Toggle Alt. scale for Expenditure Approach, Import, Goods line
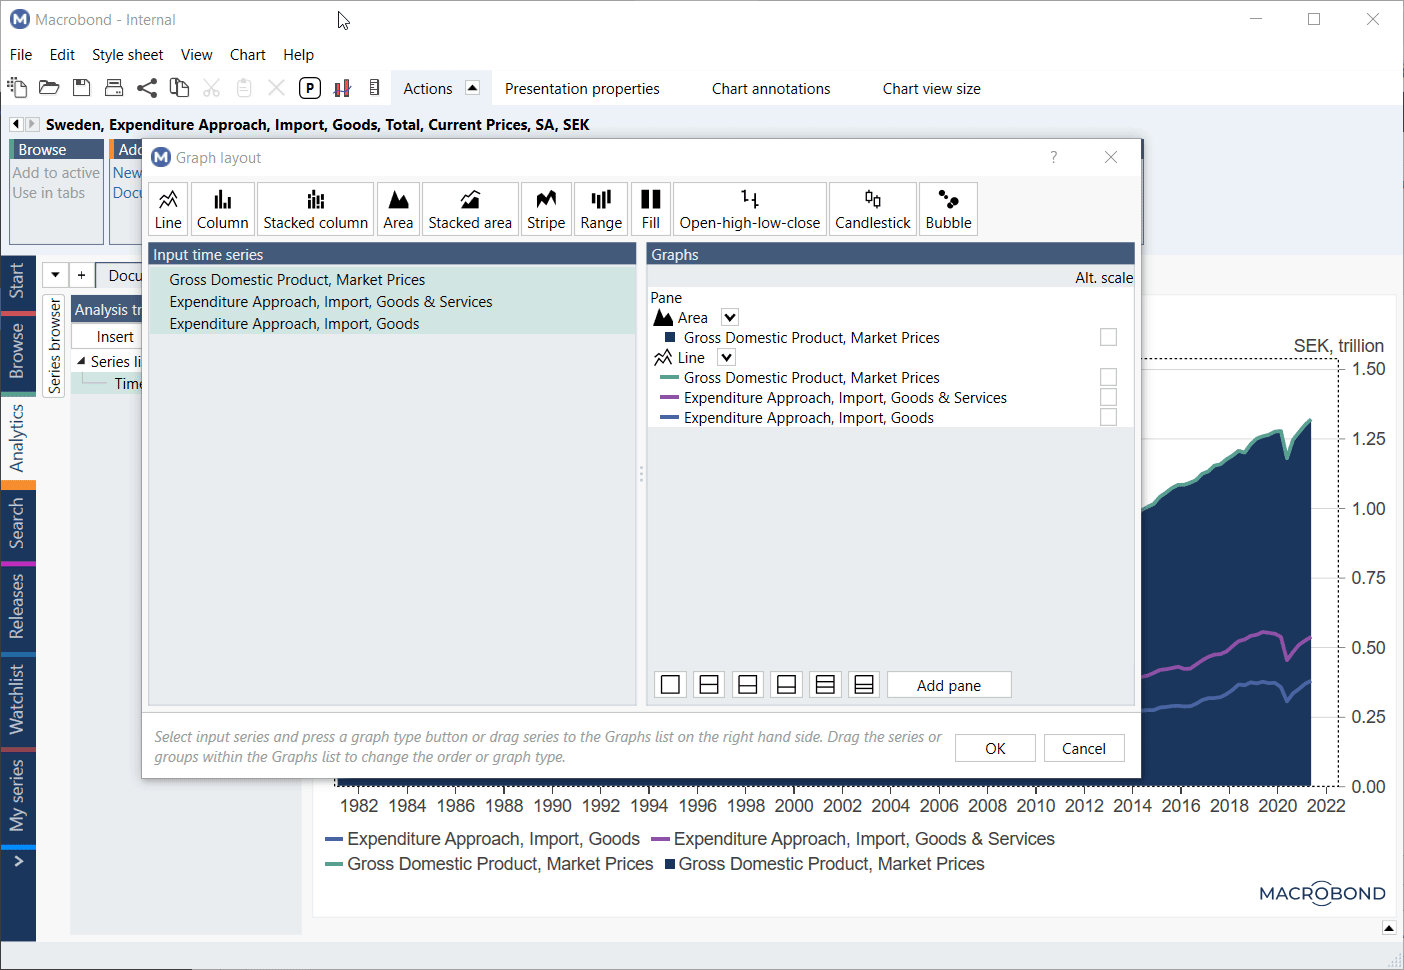This screenshot has height=970, width=1404. pyautogui.click(x=1108, y=417)
